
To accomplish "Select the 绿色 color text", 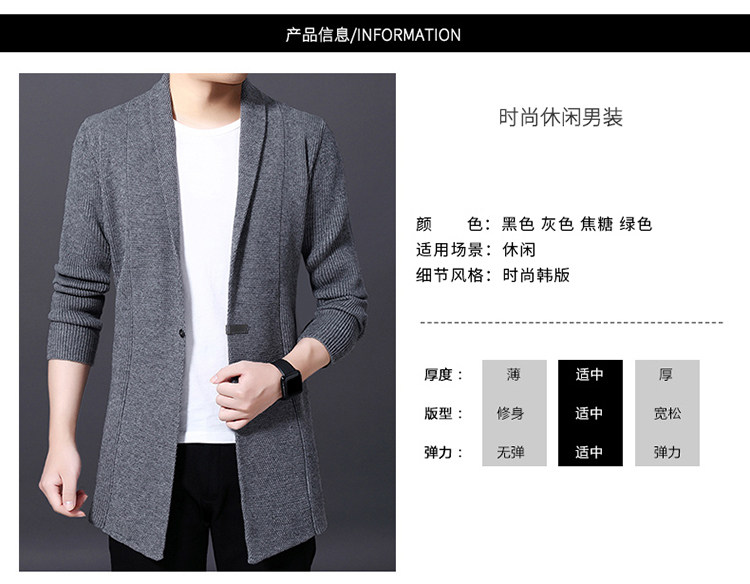I will [636, 224].
